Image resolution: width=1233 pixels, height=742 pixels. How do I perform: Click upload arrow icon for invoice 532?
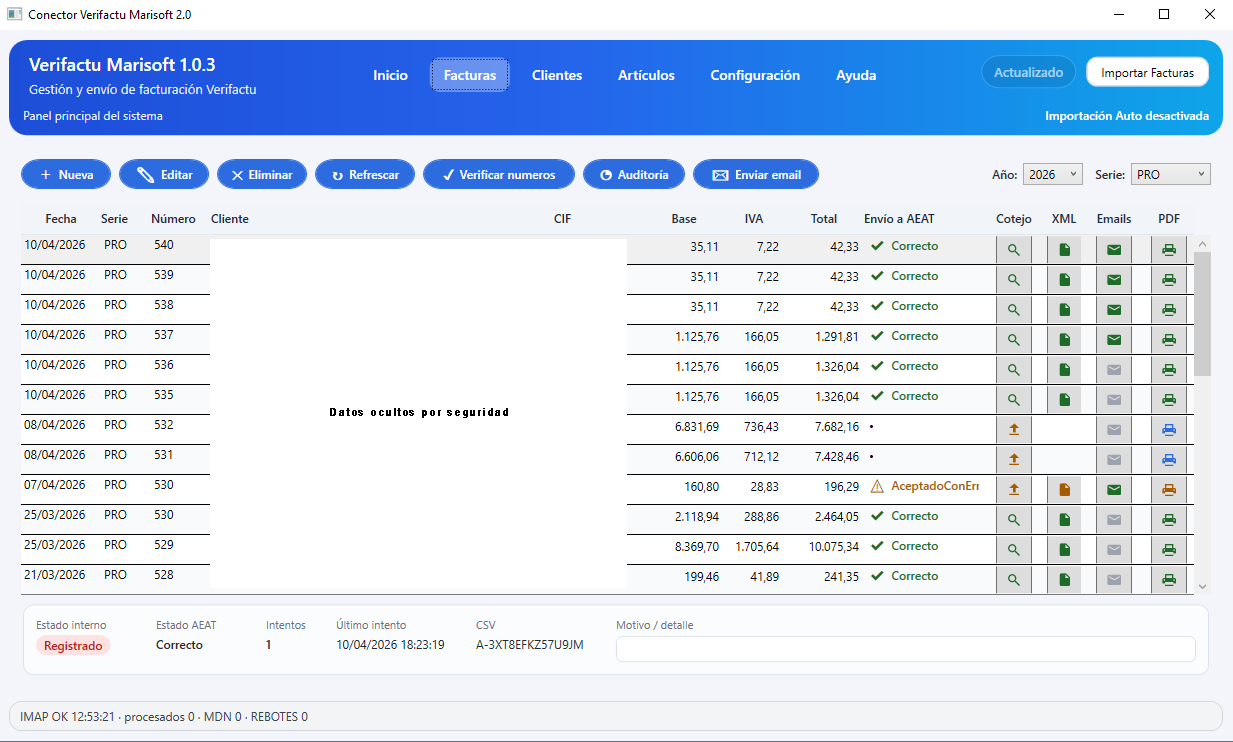(x=1013, y=430)
